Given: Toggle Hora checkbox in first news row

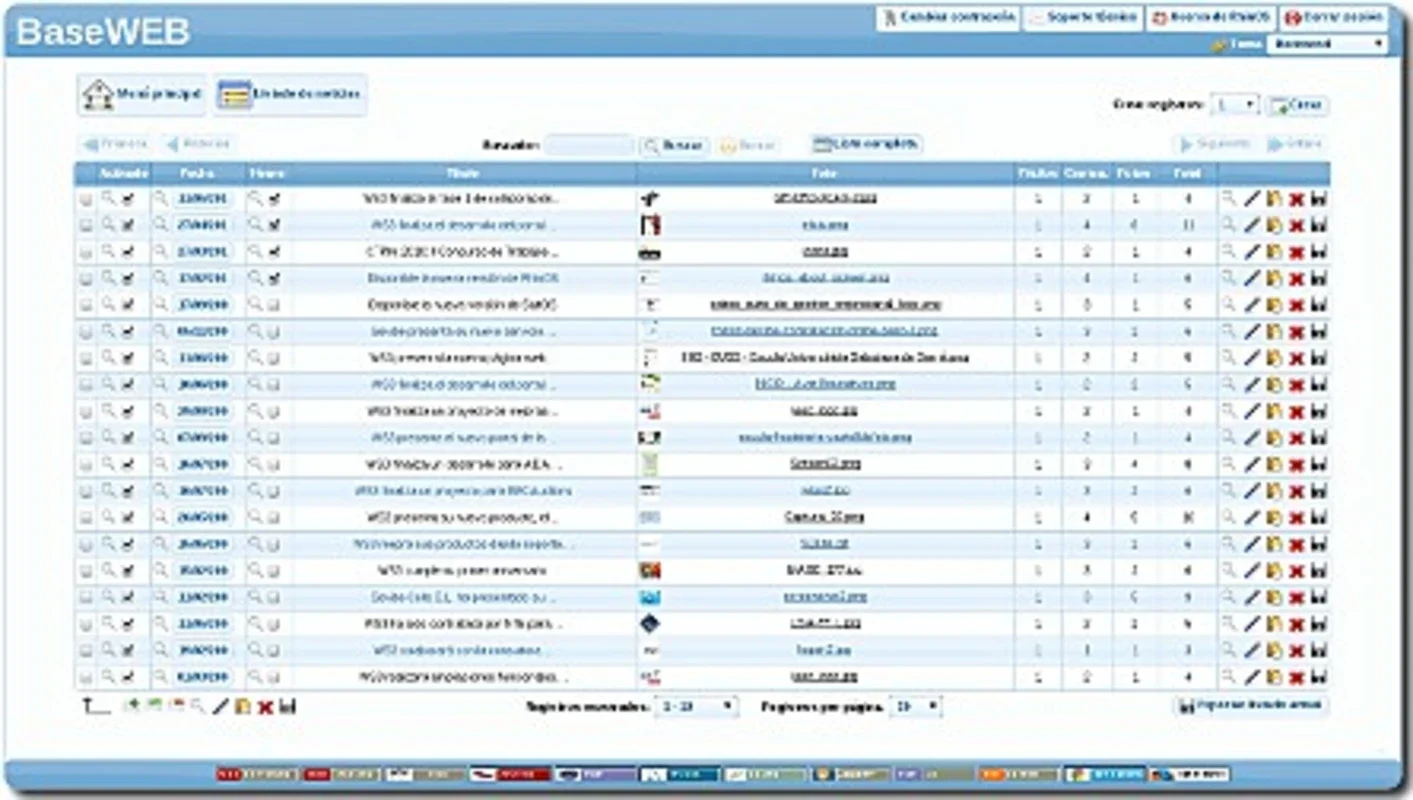Looking at the screenshot, I should click(274, 198).
